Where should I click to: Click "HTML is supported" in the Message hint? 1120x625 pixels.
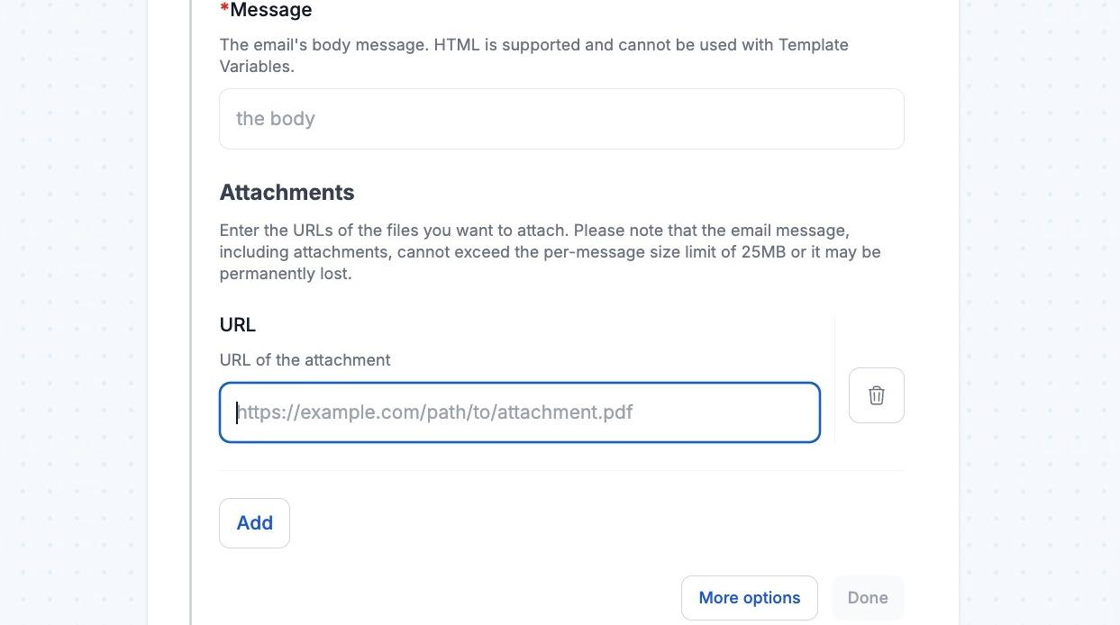point(496,45)
